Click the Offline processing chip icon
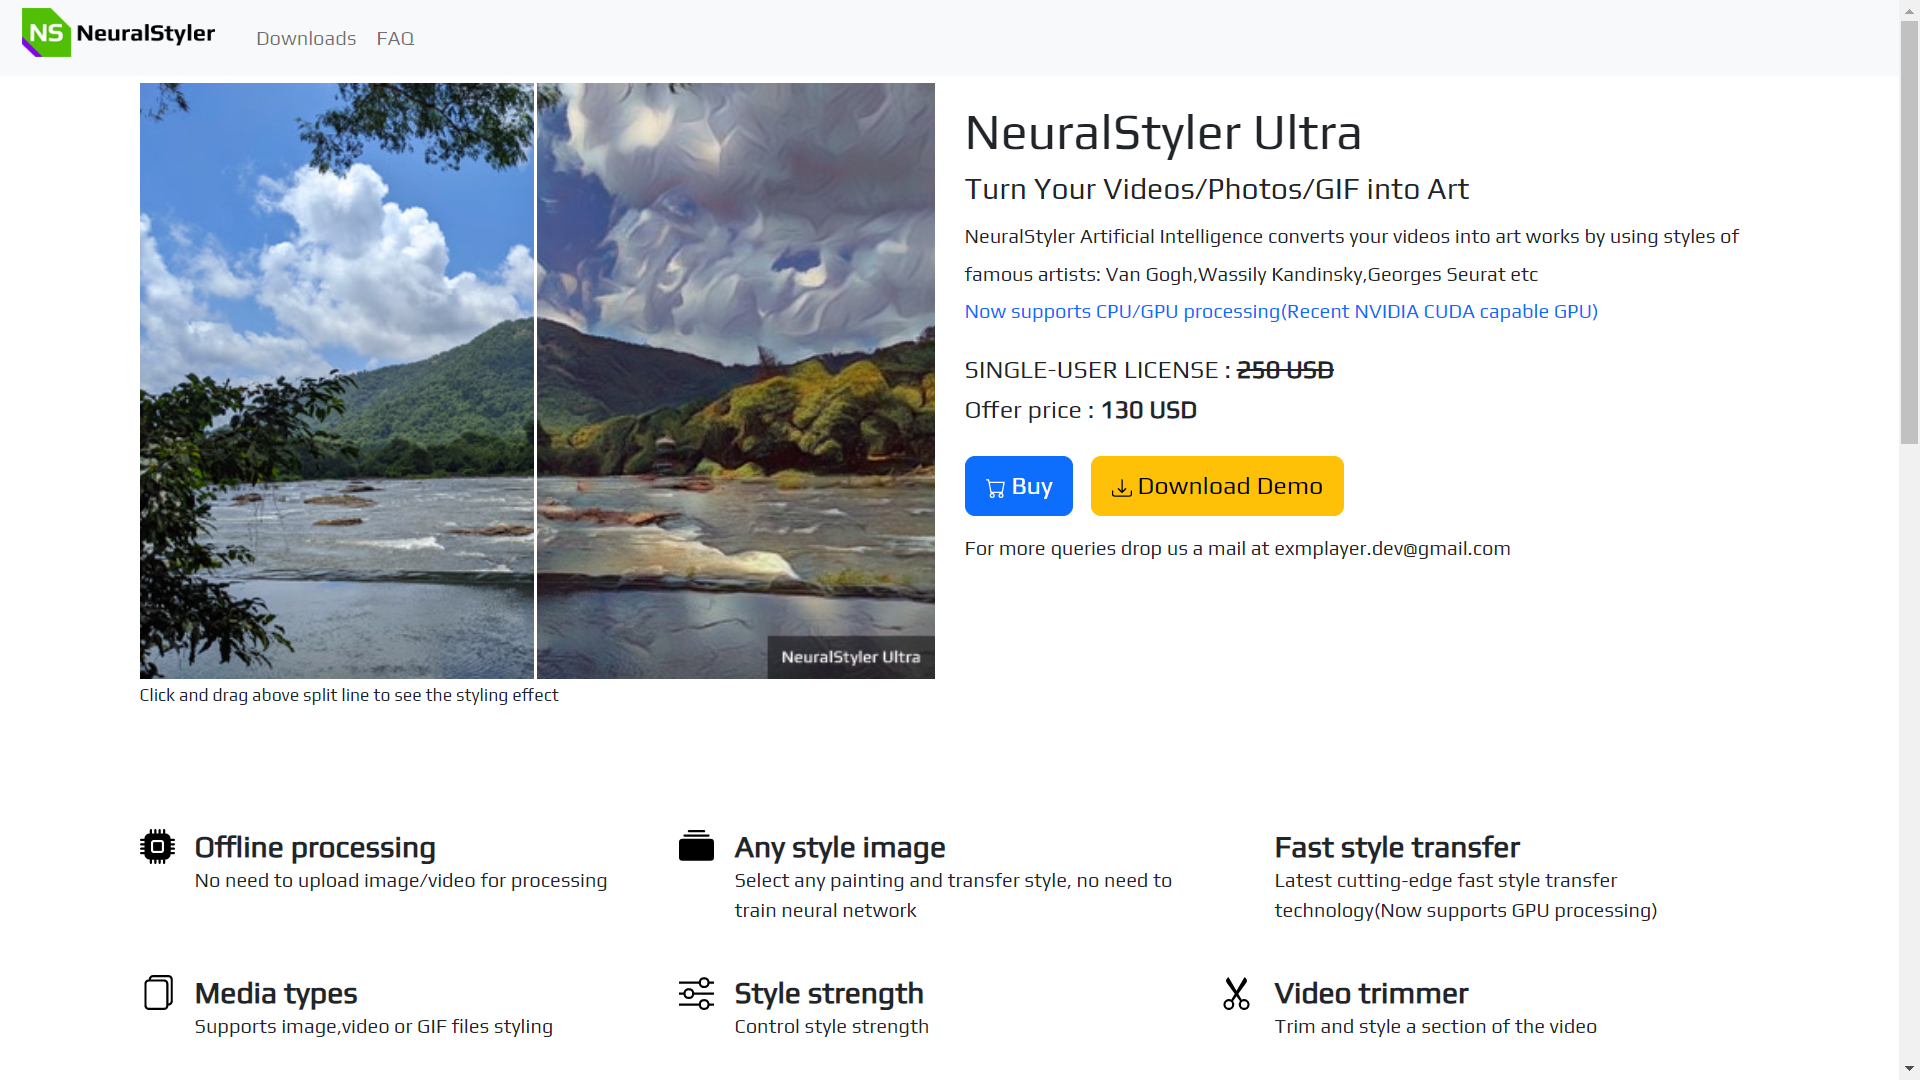This screenshot has width=1920, height=1080. pyautogui.click(x=157, y=847)
